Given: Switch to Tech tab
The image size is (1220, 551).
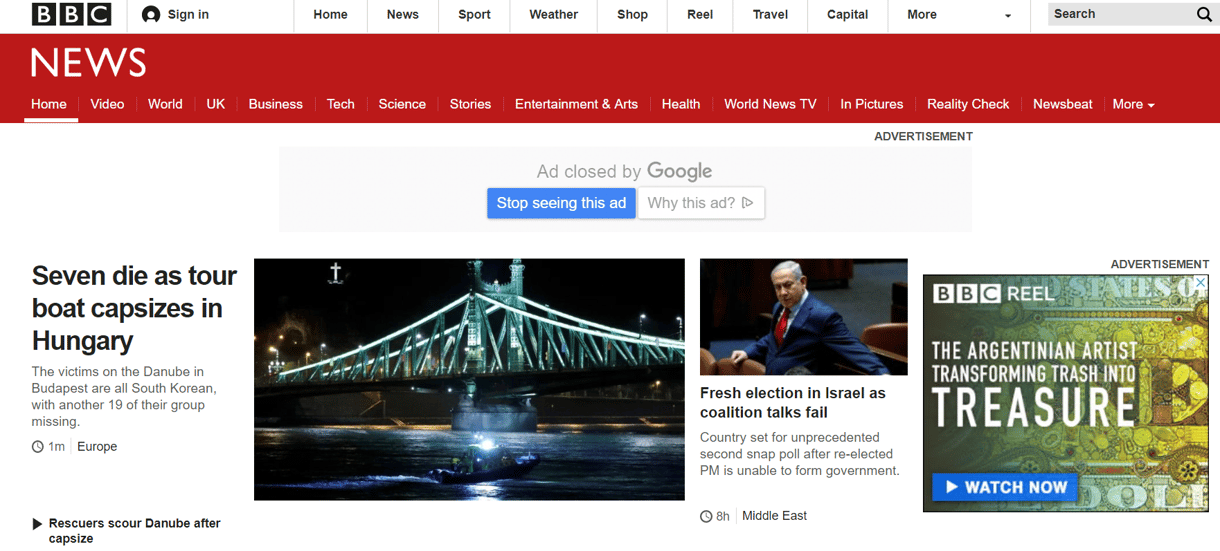Looking at the screenshot, I should click(340, 104).
